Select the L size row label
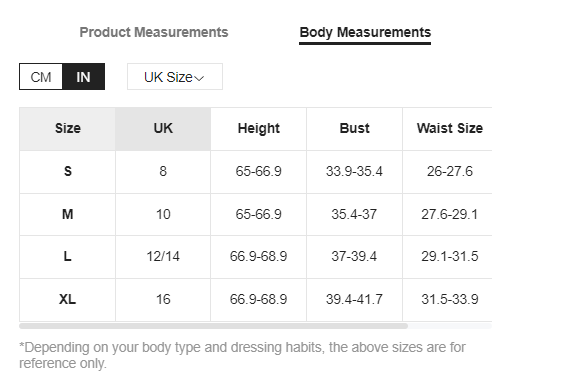 (x=67, y=257)
